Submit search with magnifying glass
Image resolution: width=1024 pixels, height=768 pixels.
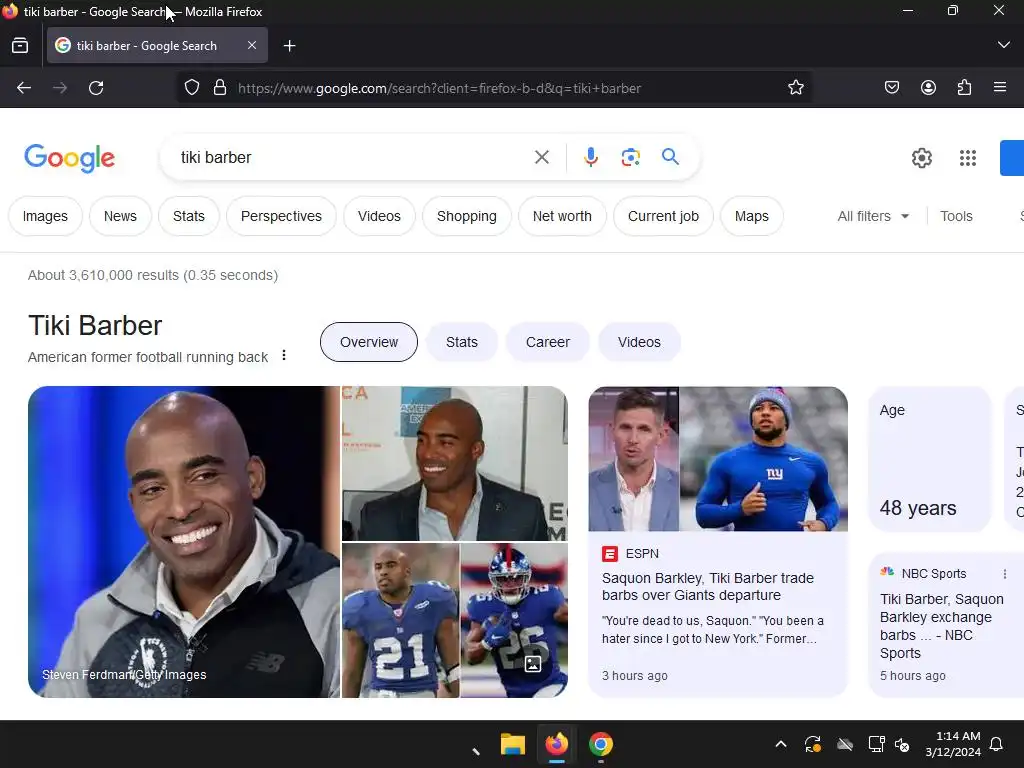point(670,157)
